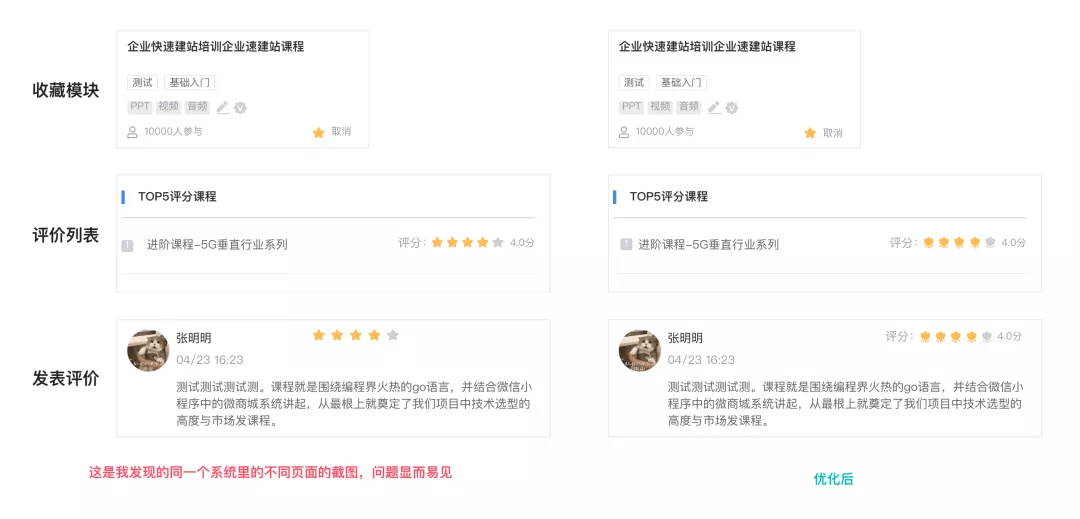The width and height of the screenshot is (1080, 519).
Task: Click the rank 1 badge in the original TOP5 list
Action: point(127,245)
